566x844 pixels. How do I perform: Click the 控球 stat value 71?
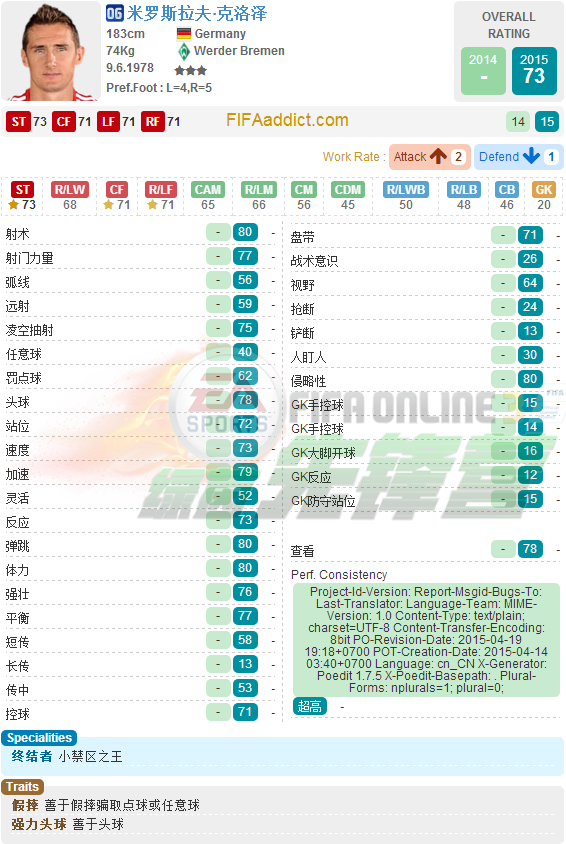point(245,712)
